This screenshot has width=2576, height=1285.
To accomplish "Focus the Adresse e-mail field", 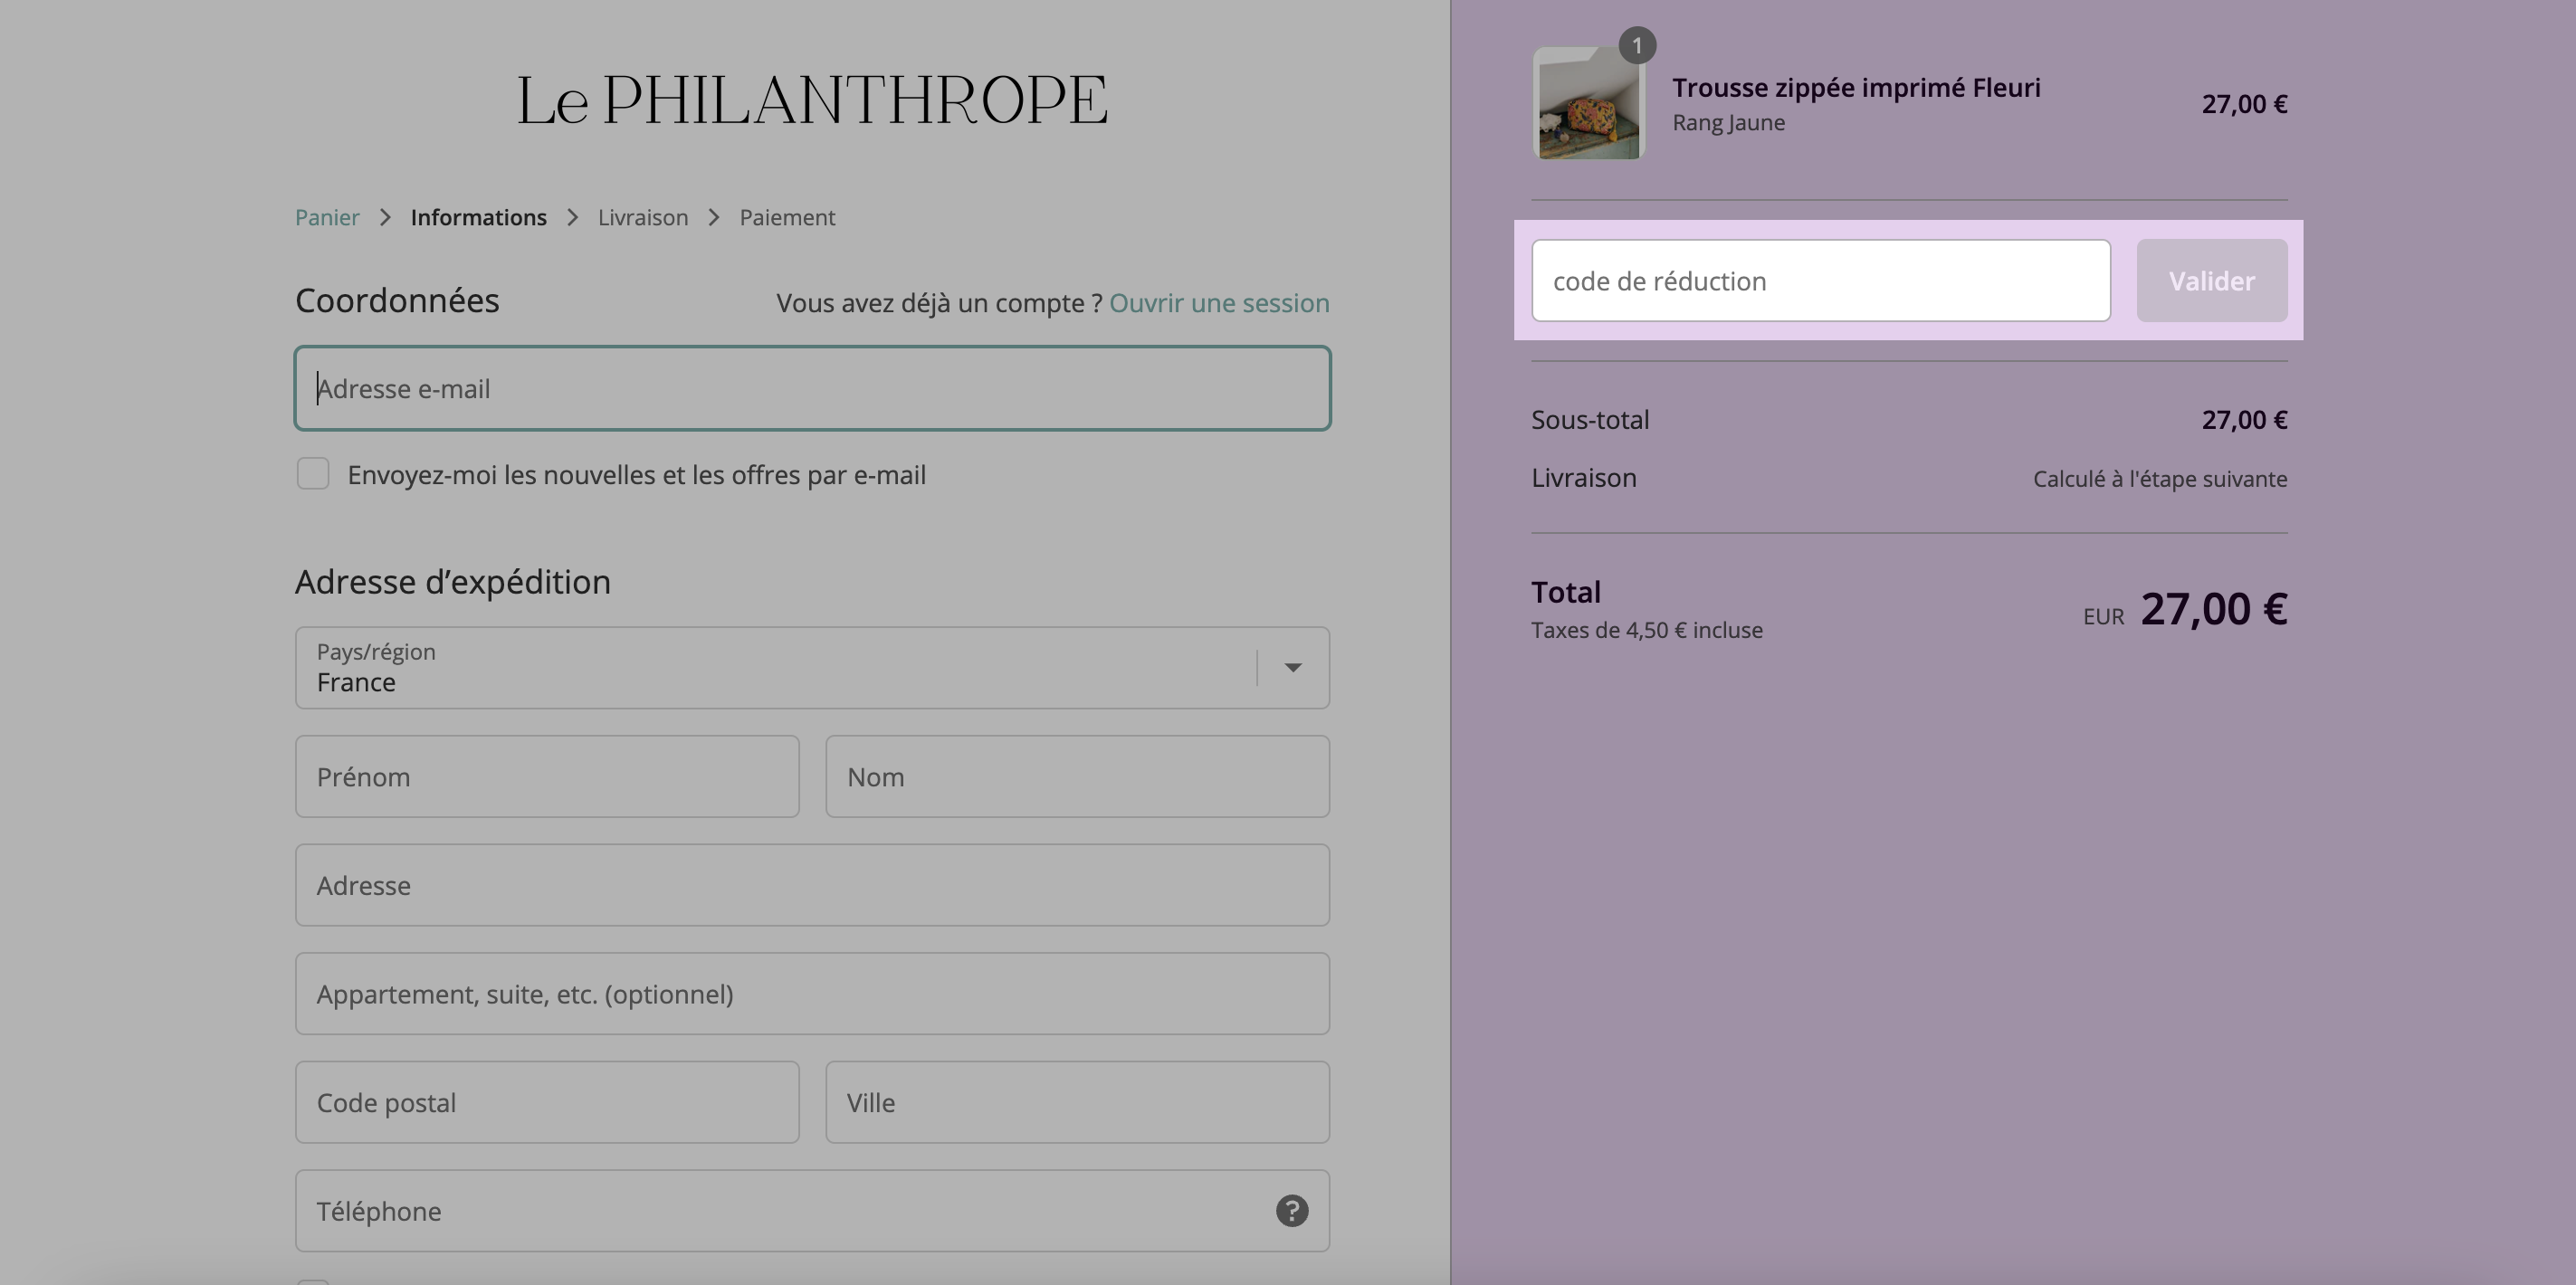I will (812, 389).
